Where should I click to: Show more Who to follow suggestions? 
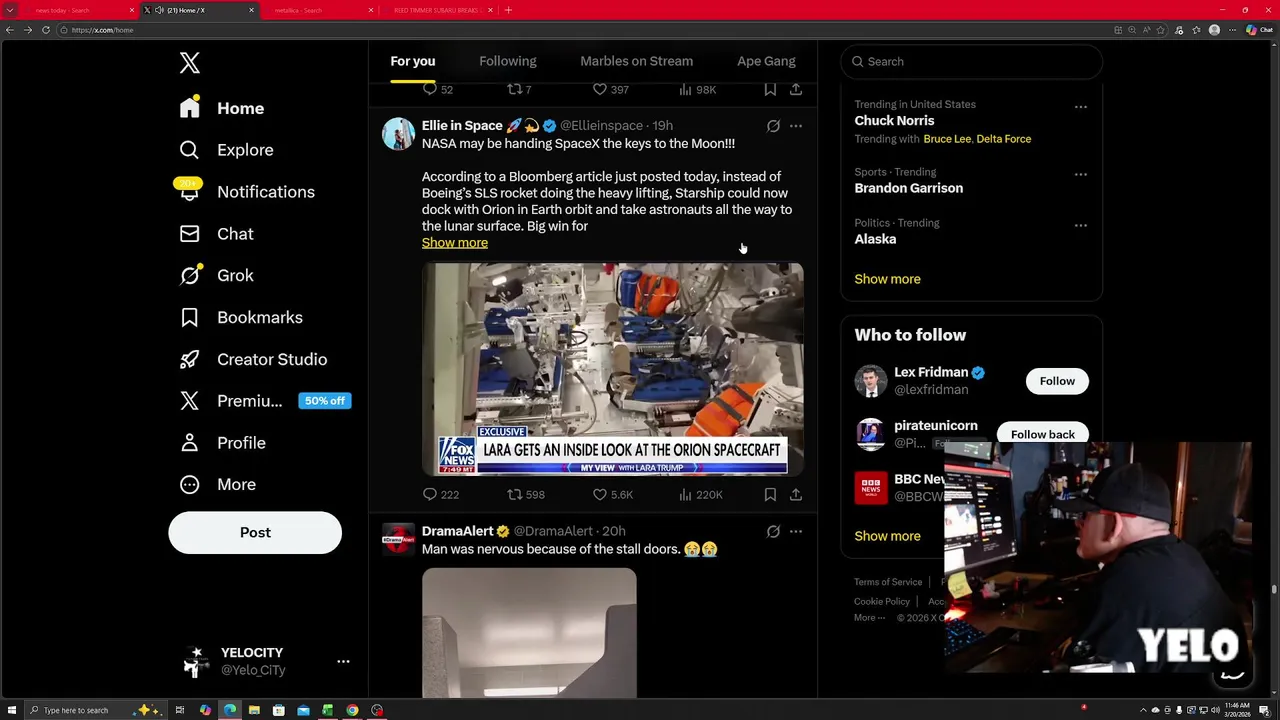coord(887,536)
